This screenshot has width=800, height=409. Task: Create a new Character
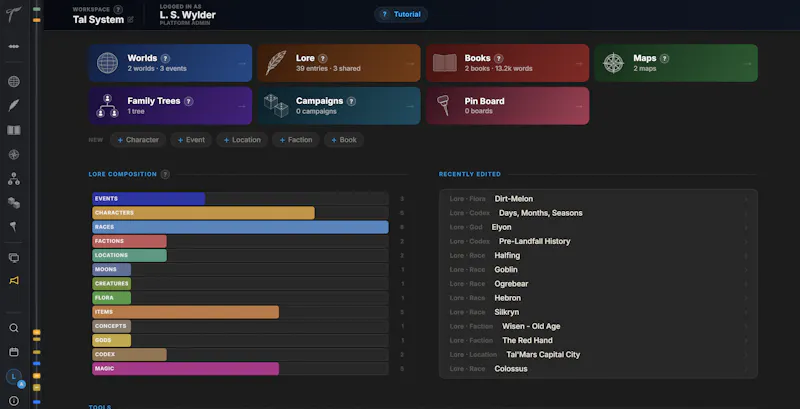pos(138,140)
